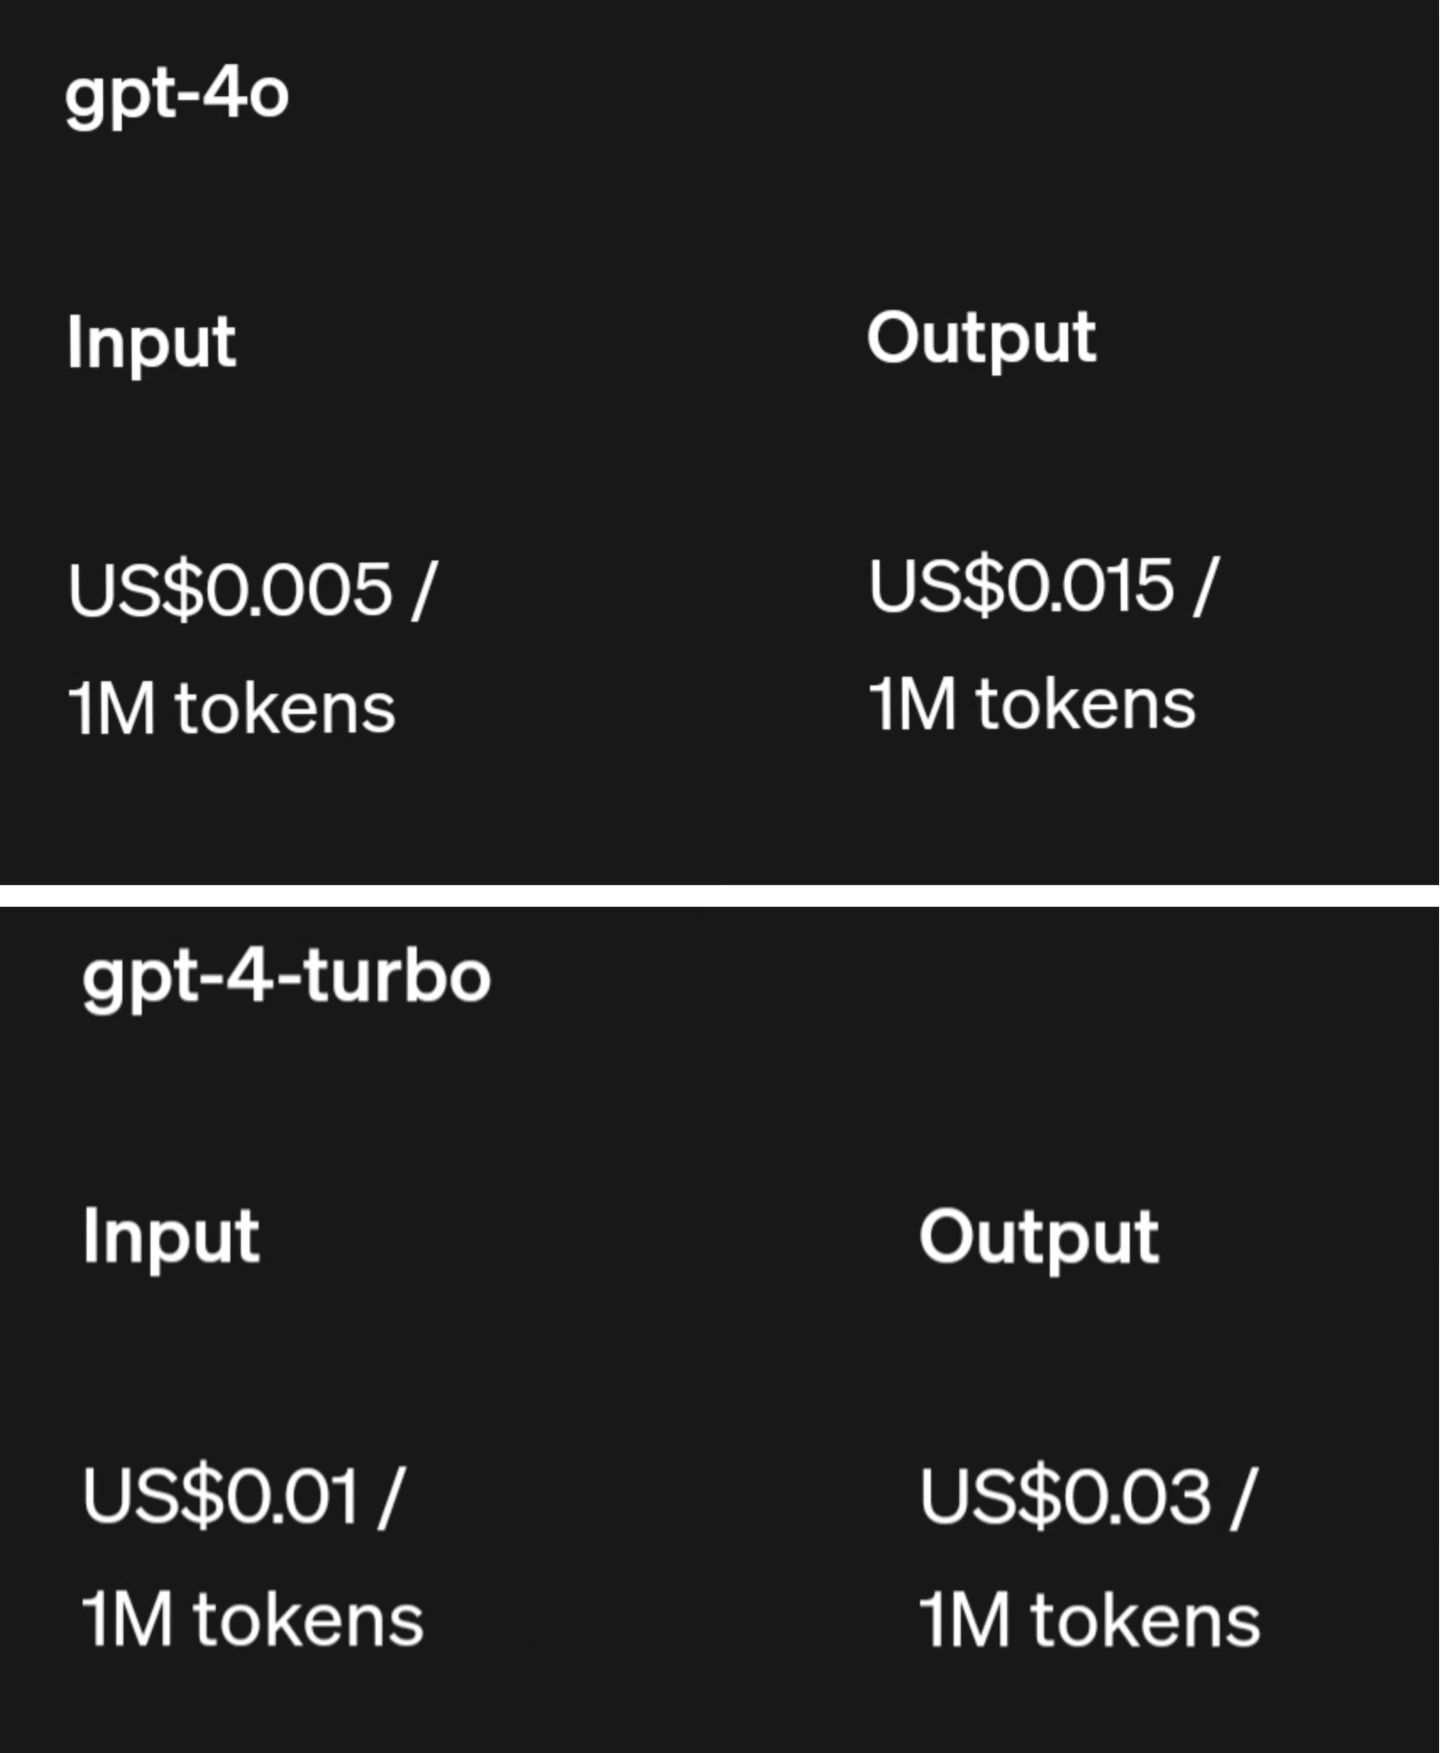Click the US$0.01 gpt-4-turbo input price

point(220,1497)
